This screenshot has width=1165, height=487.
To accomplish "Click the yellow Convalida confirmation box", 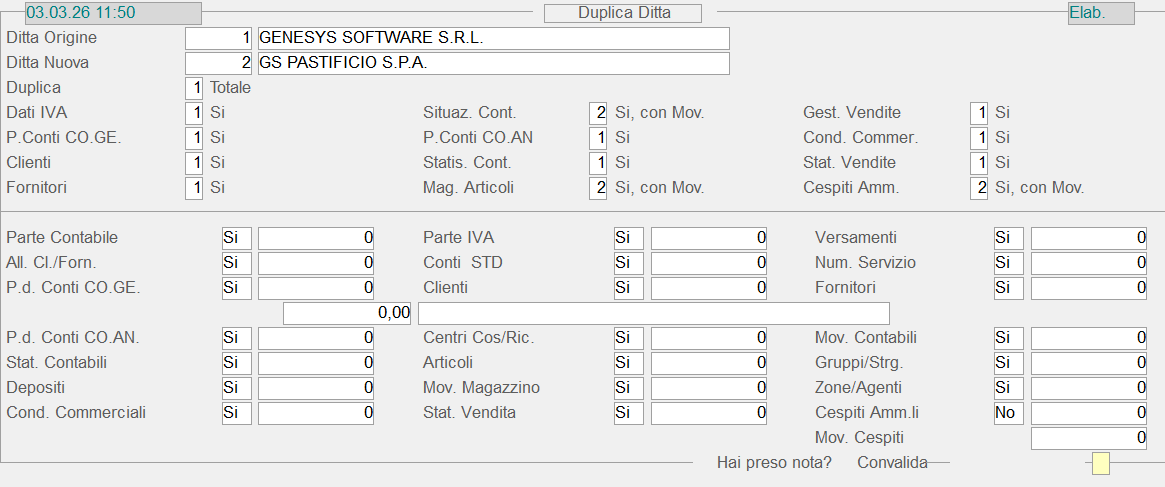I will click(x=1100, y=463).
